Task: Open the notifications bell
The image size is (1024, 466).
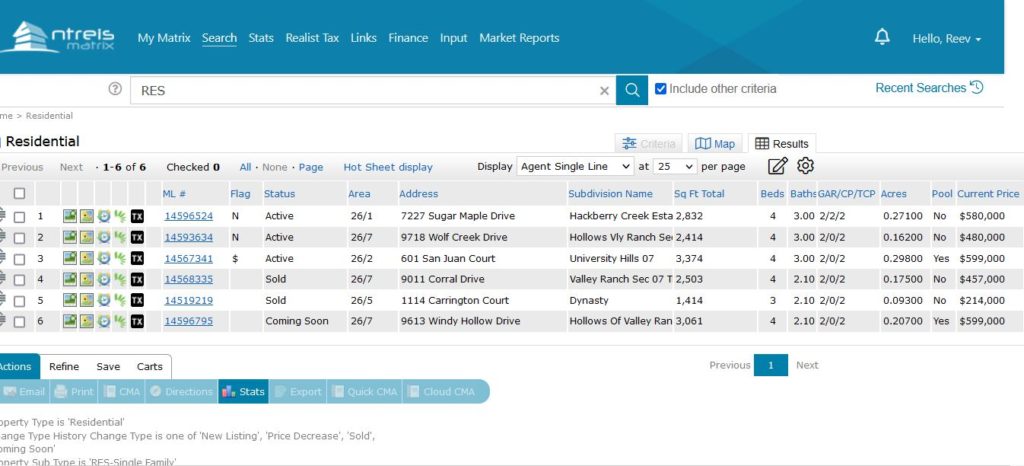Action: pyautogui.click(x=882, y=37)
